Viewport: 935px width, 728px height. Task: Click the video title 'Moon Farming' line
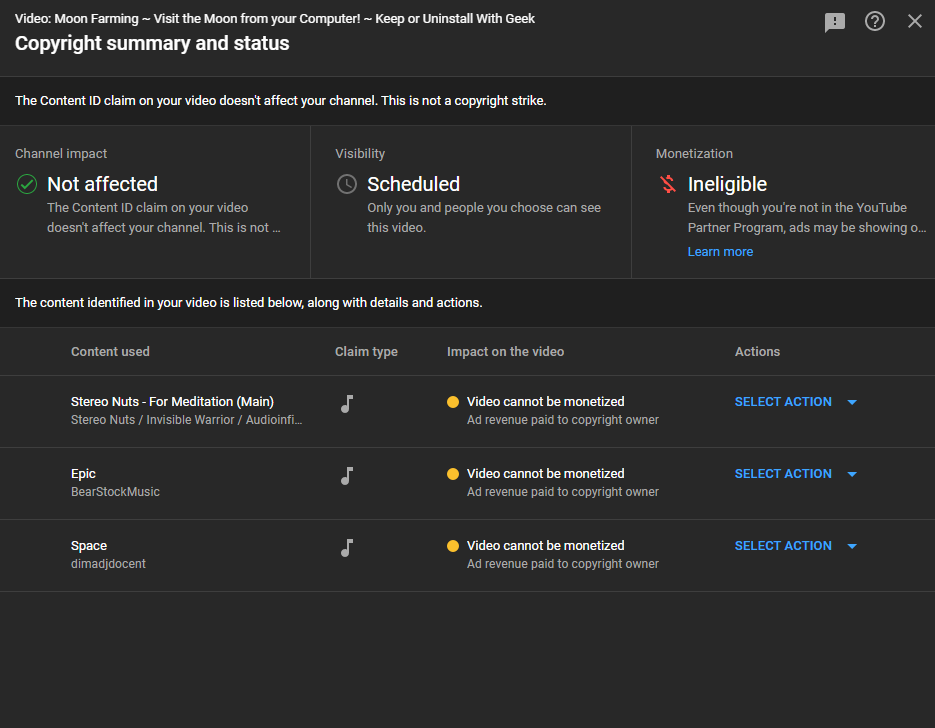[275, 19]
